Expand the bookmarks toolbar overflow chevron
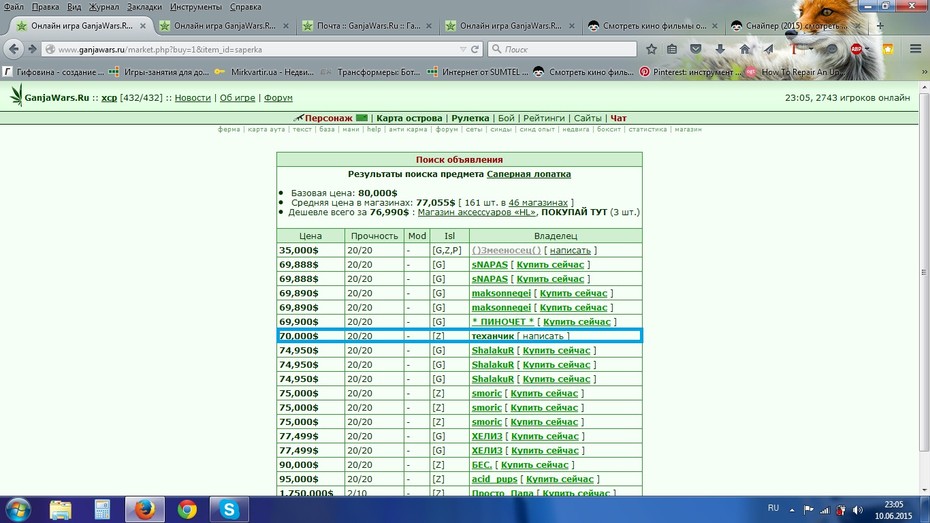Screen dimensions: 930x523 pyautogui.click(x=923, y=72)
